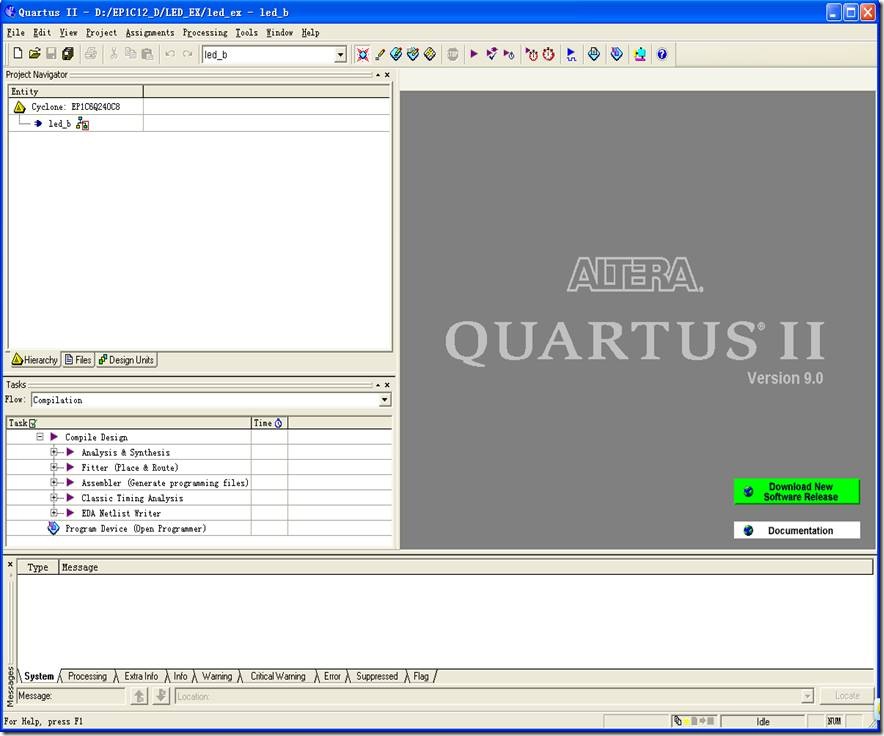This screenshot has height=736, width=884.
Task: Click the save-all project toolbar icon
Action: click(x=68, y=54)
